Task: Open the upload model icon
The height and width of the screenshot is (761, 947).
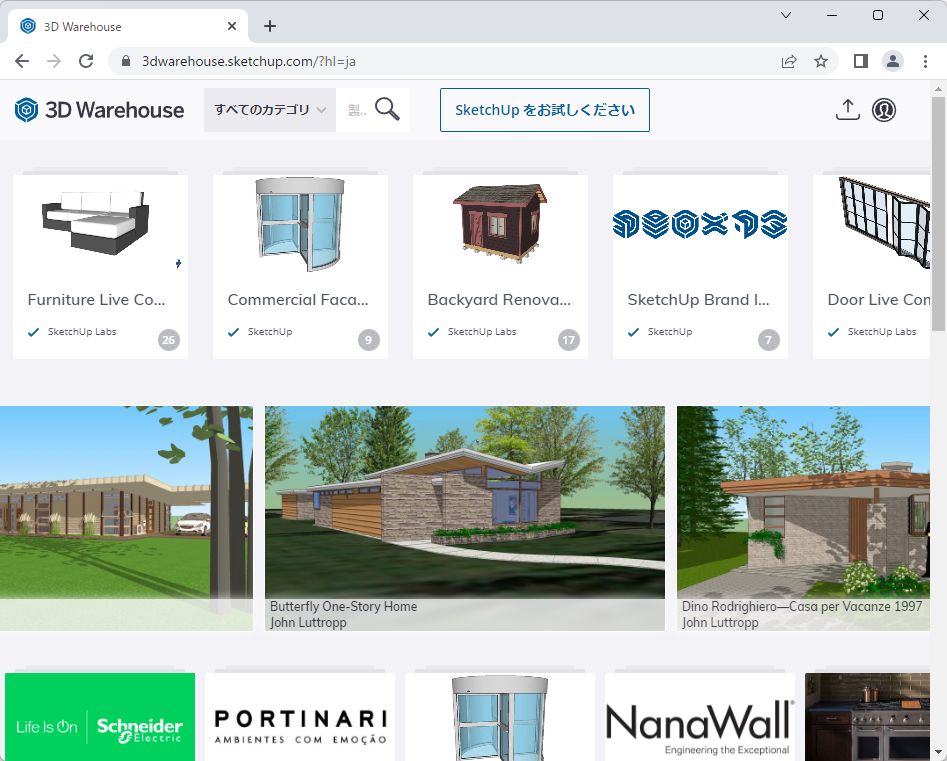Action: tap(847, 110)
